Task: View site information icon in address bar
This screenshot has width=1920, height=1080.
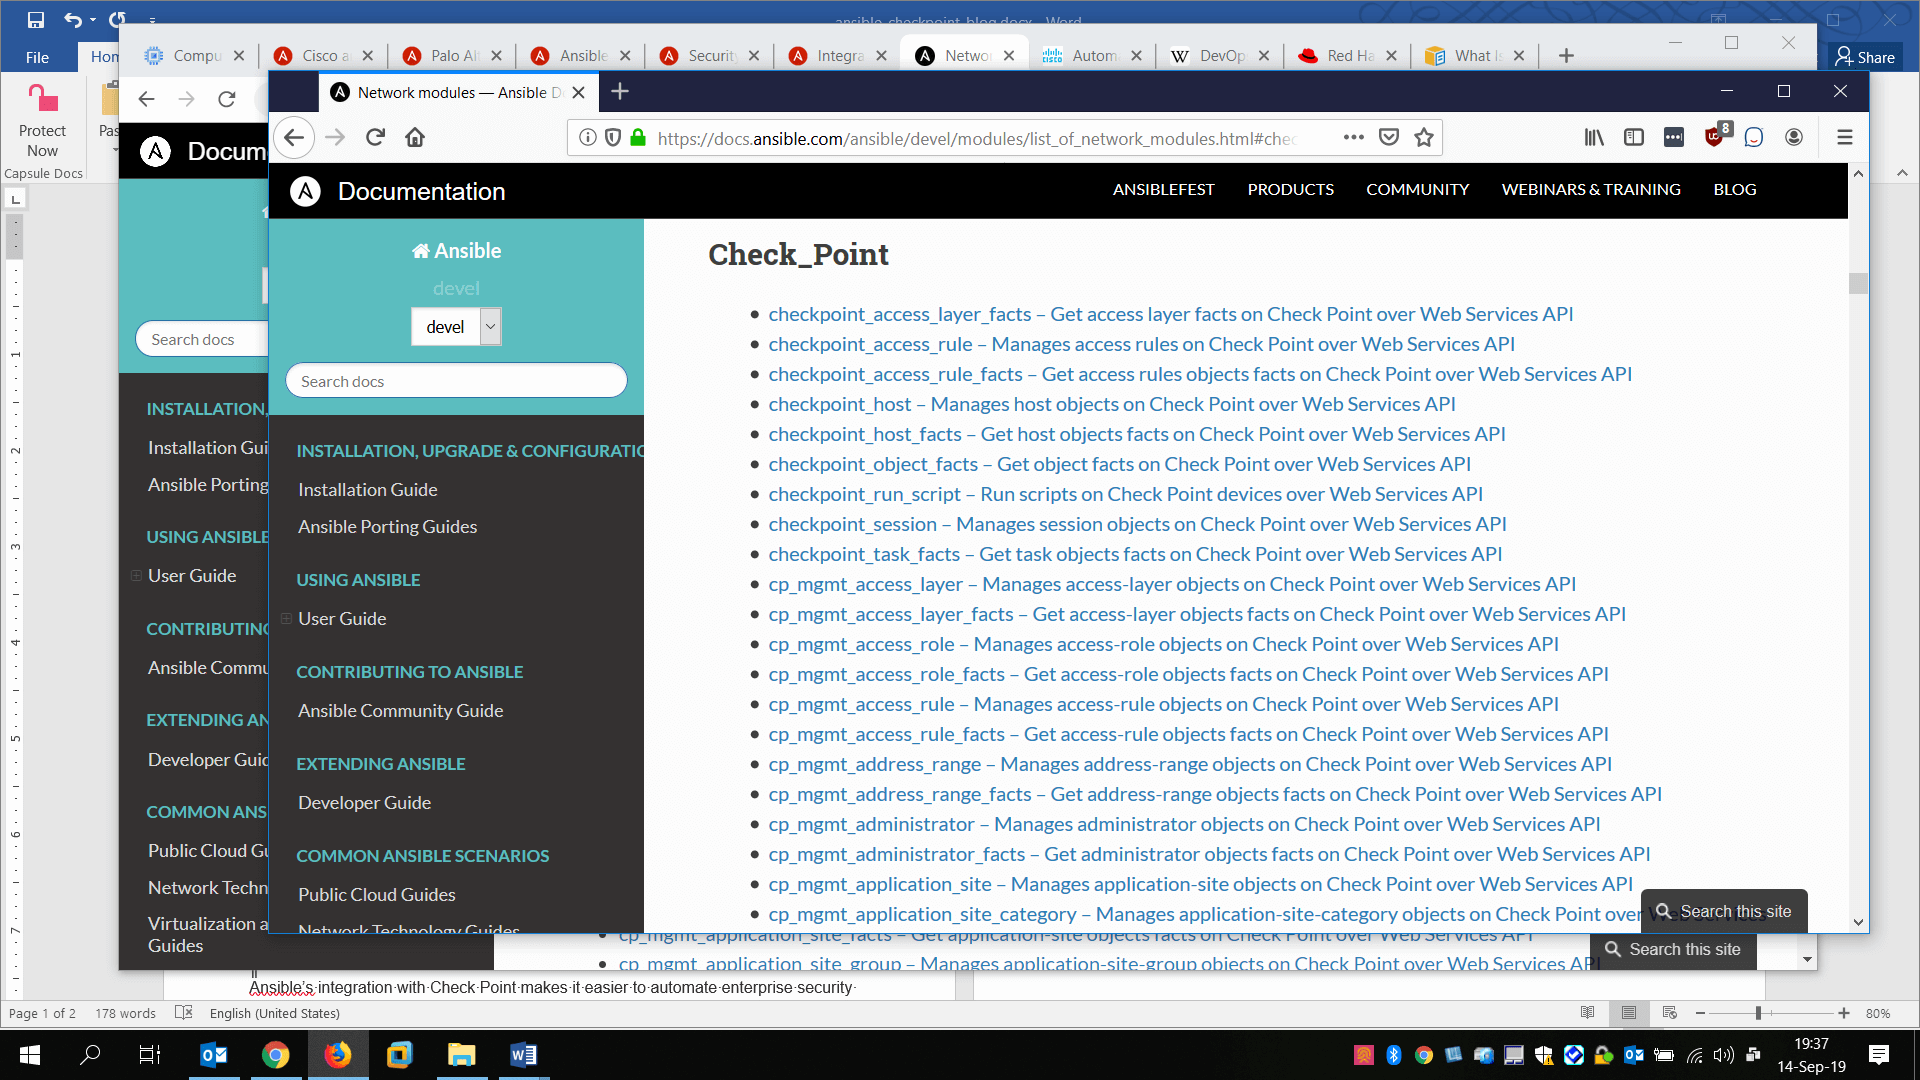Action: point(588,138)
